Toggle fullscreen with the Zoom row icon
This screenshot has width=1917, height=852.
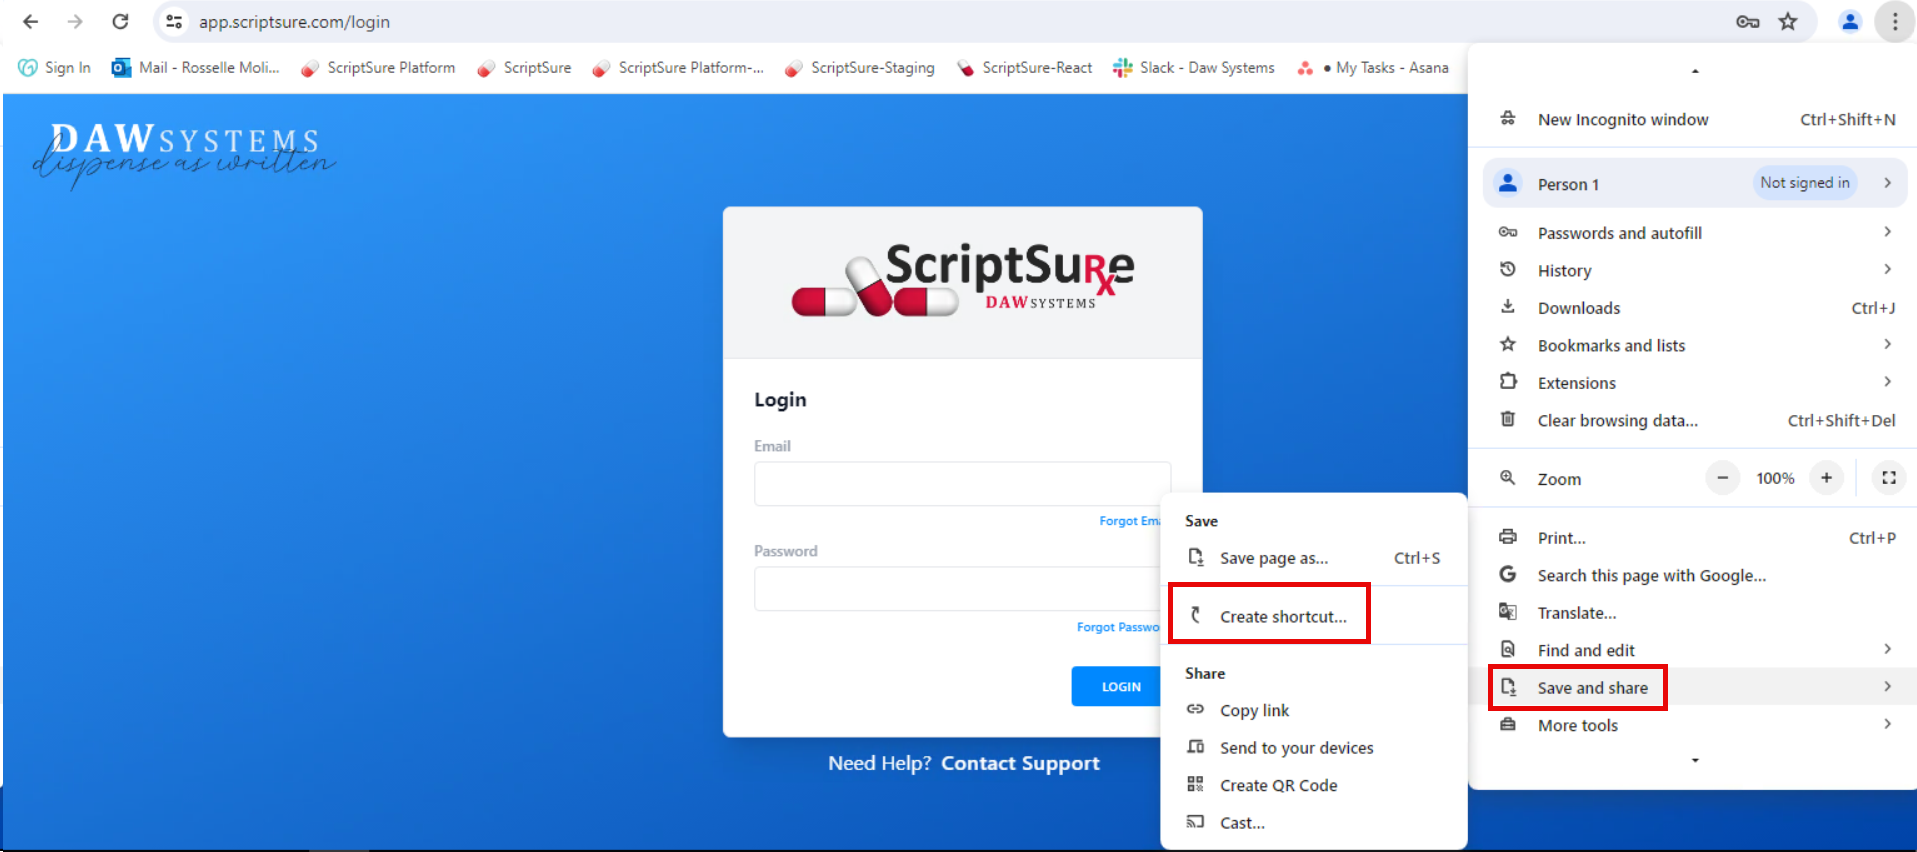[1889, 478]
